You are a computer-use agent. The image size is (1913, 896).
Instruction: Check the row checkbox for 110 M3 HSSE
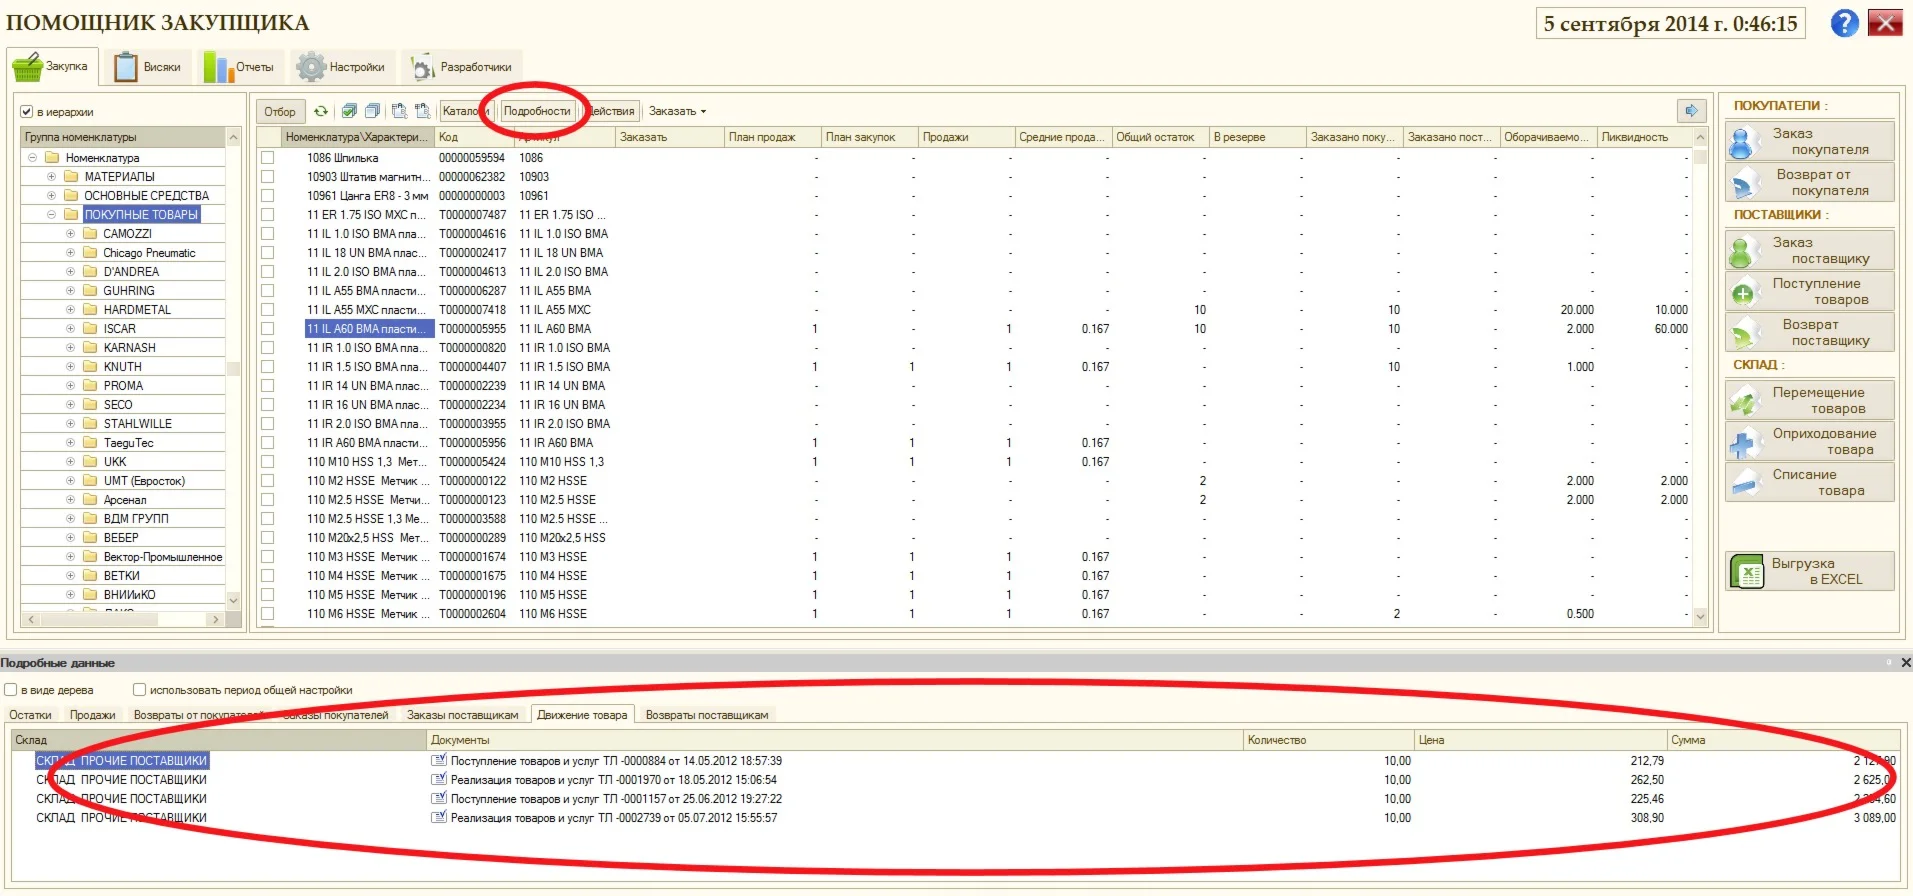click(x=267, y=556)
